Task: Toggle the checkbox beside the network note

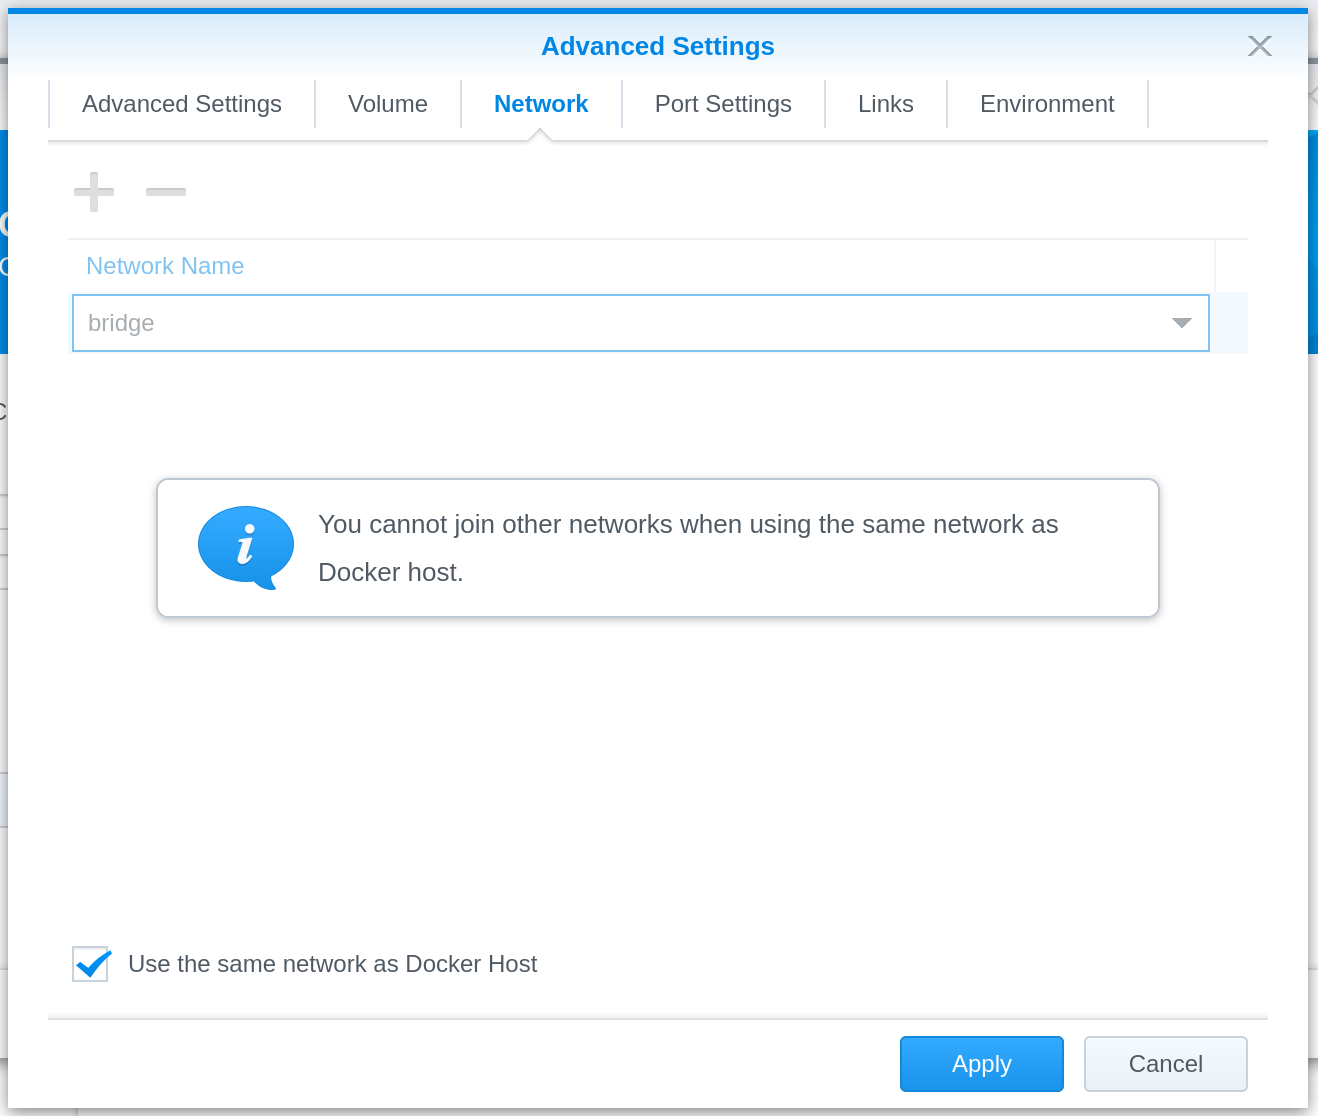Action: coord(90,964)
